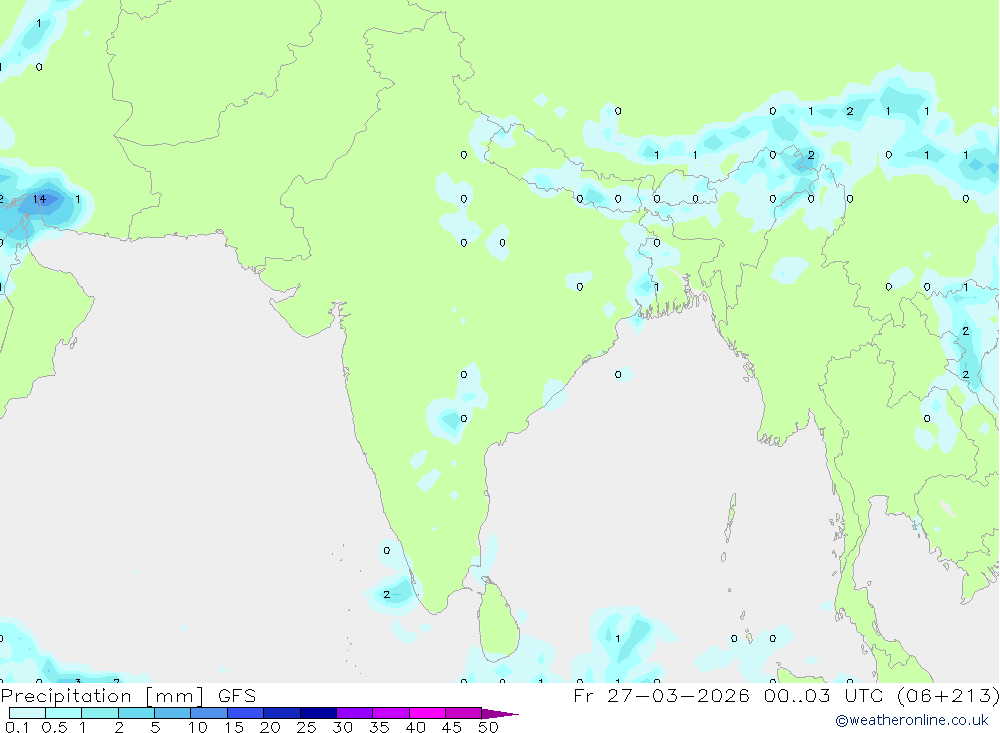This screenshot has width=1000, height=733.
Task: Choose the 35–40 mm violet legend swatch
Action: click(391, 713)
